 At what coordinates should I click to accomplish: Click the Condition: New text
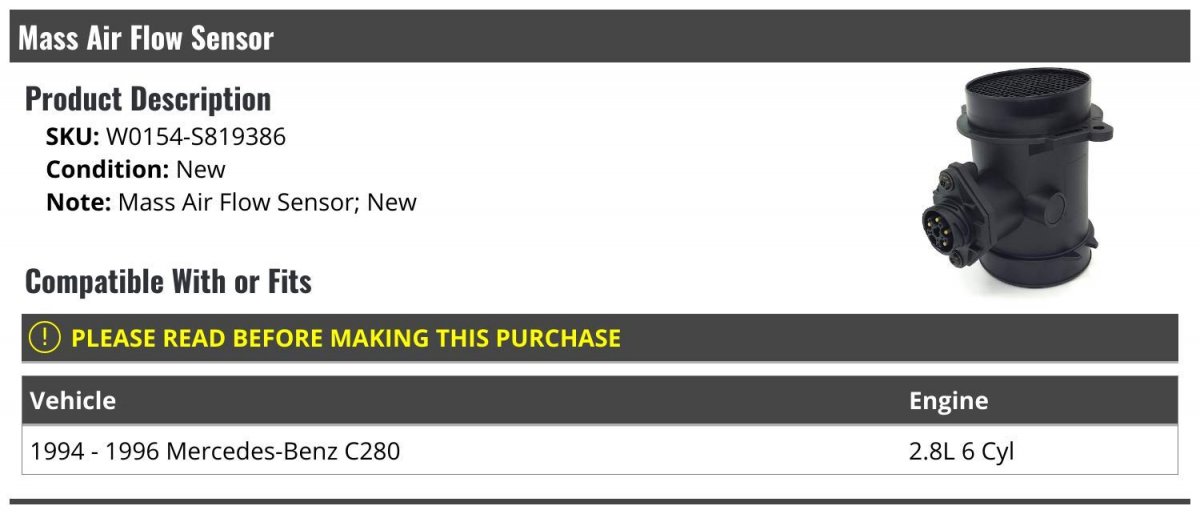pos(136,169)
